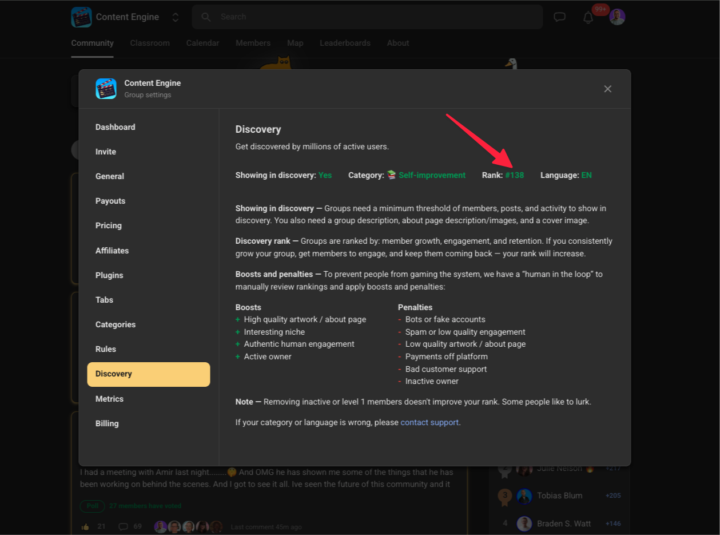Click the profile avatar in top bar
The image size is (720, 535).
click(617, 17)
